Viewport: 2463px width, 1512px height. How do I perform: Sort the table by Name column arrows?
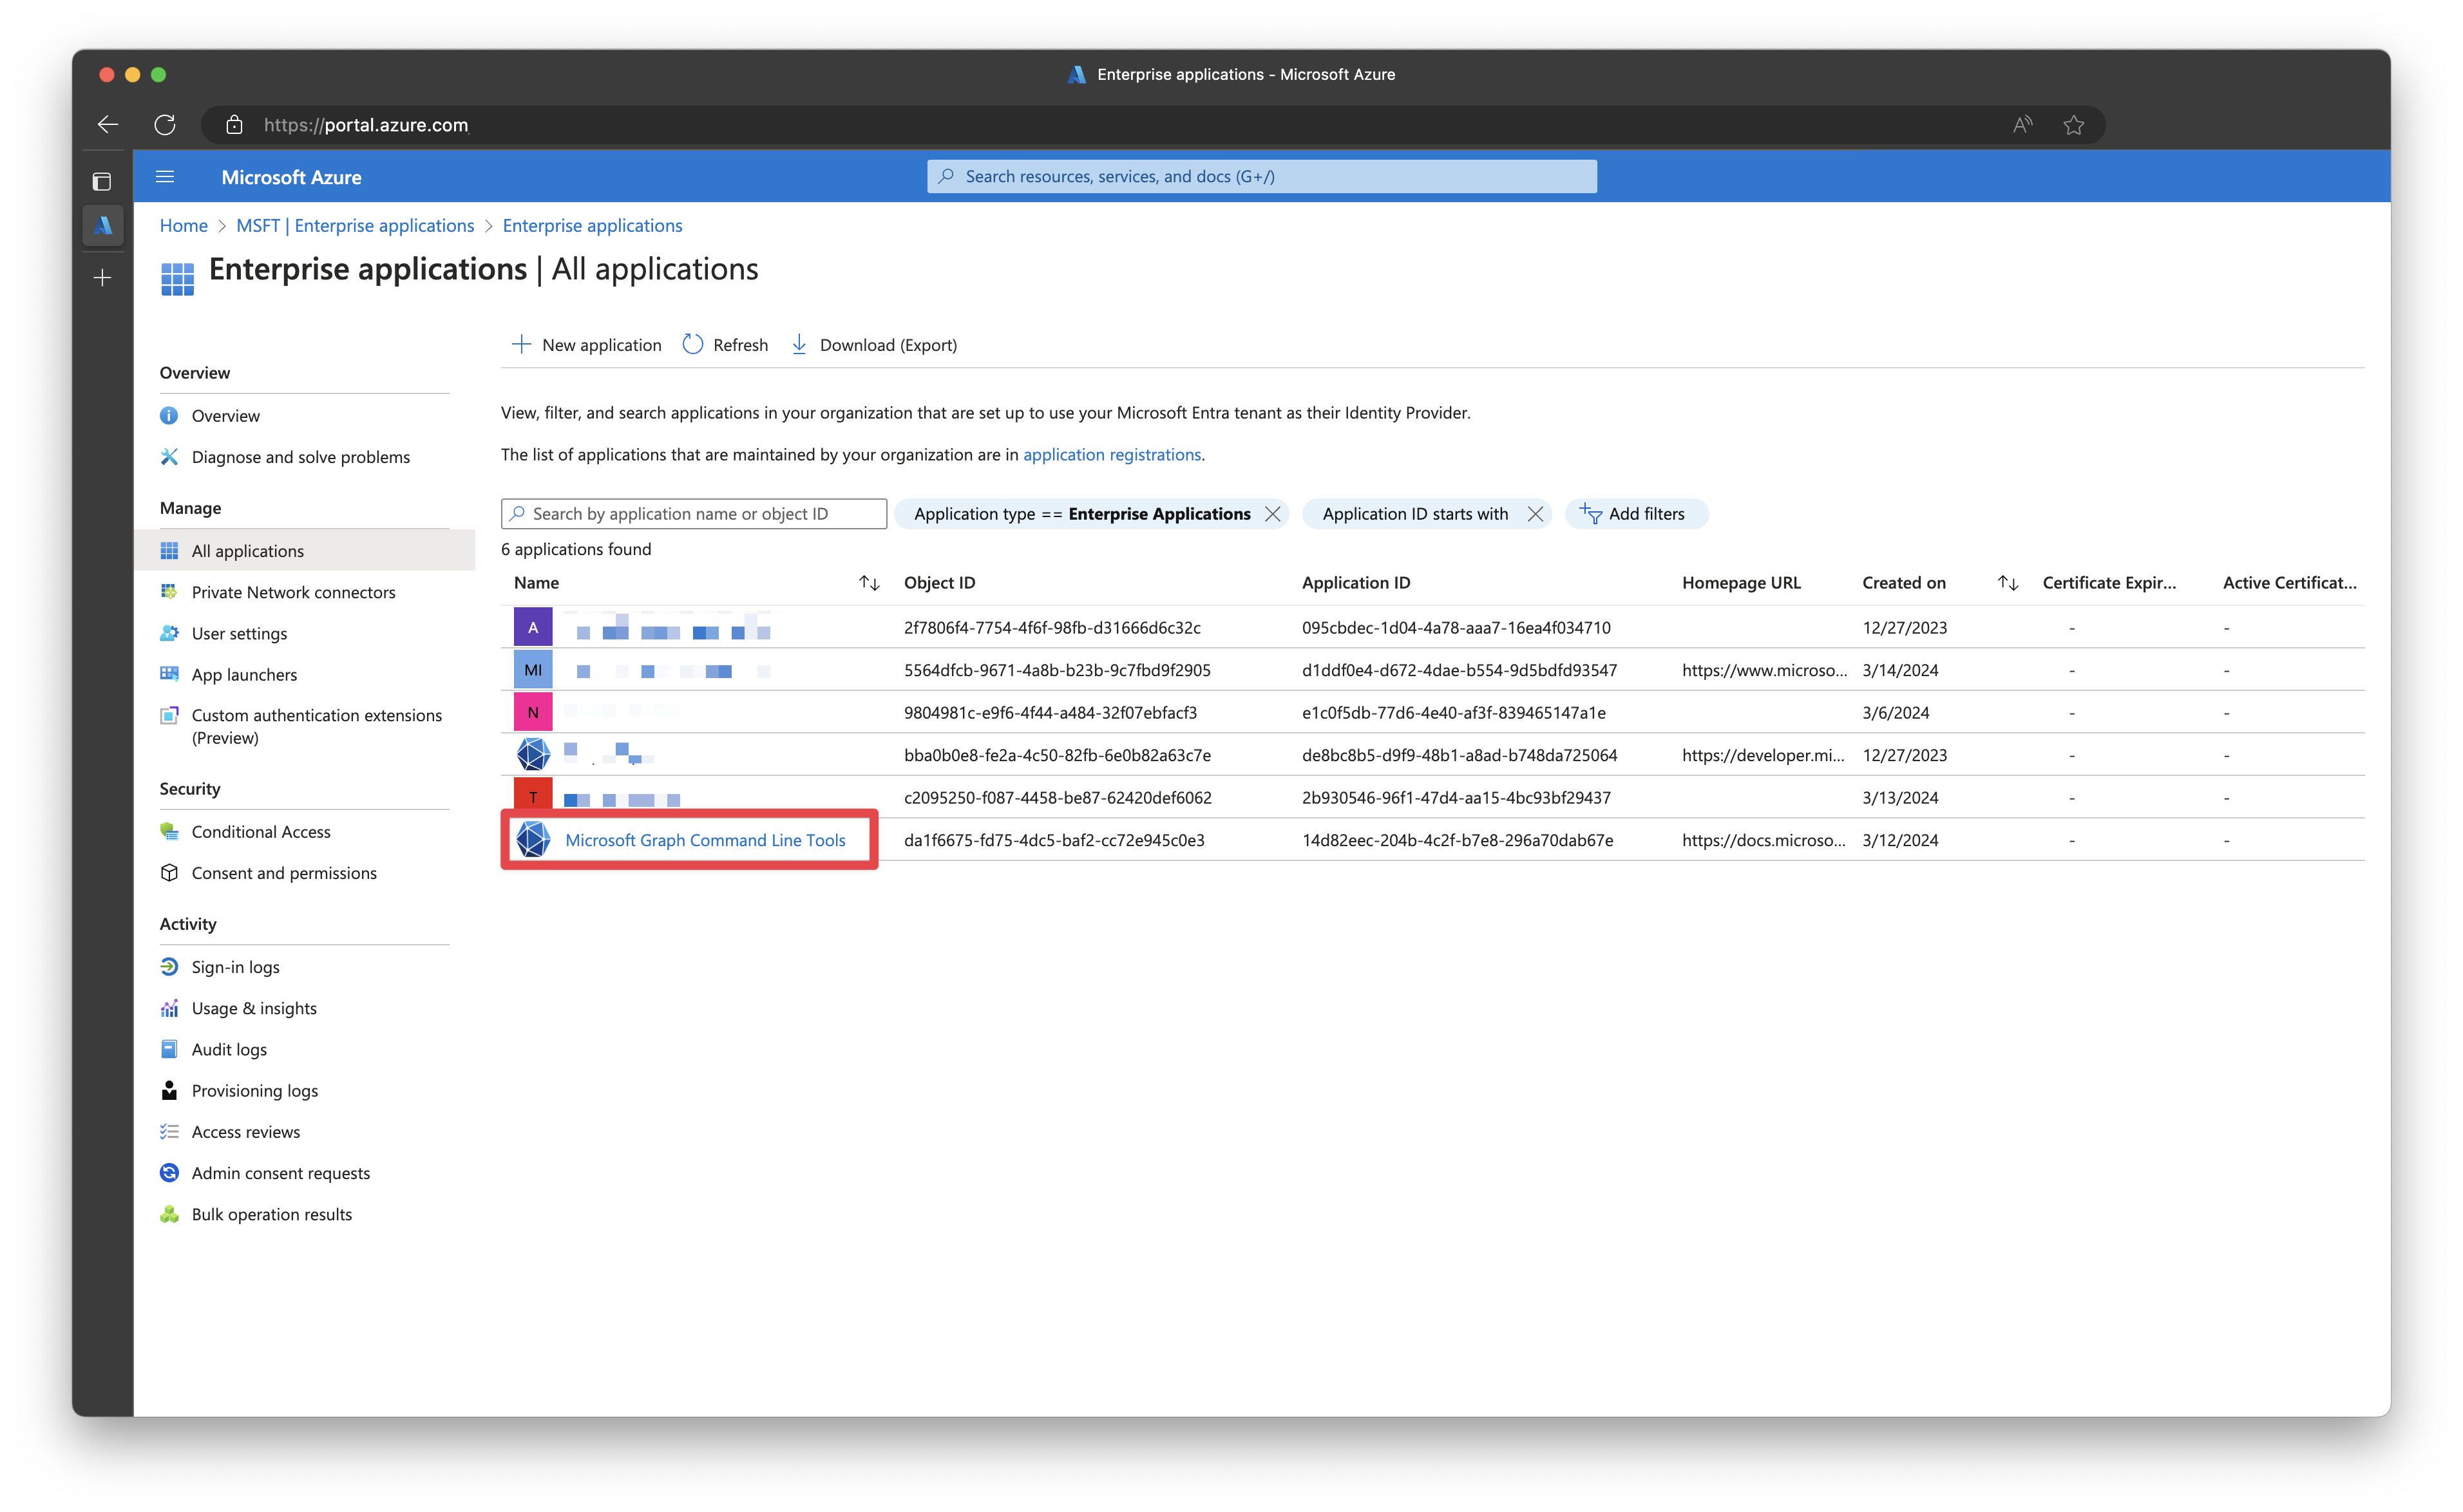coord(869,583)
